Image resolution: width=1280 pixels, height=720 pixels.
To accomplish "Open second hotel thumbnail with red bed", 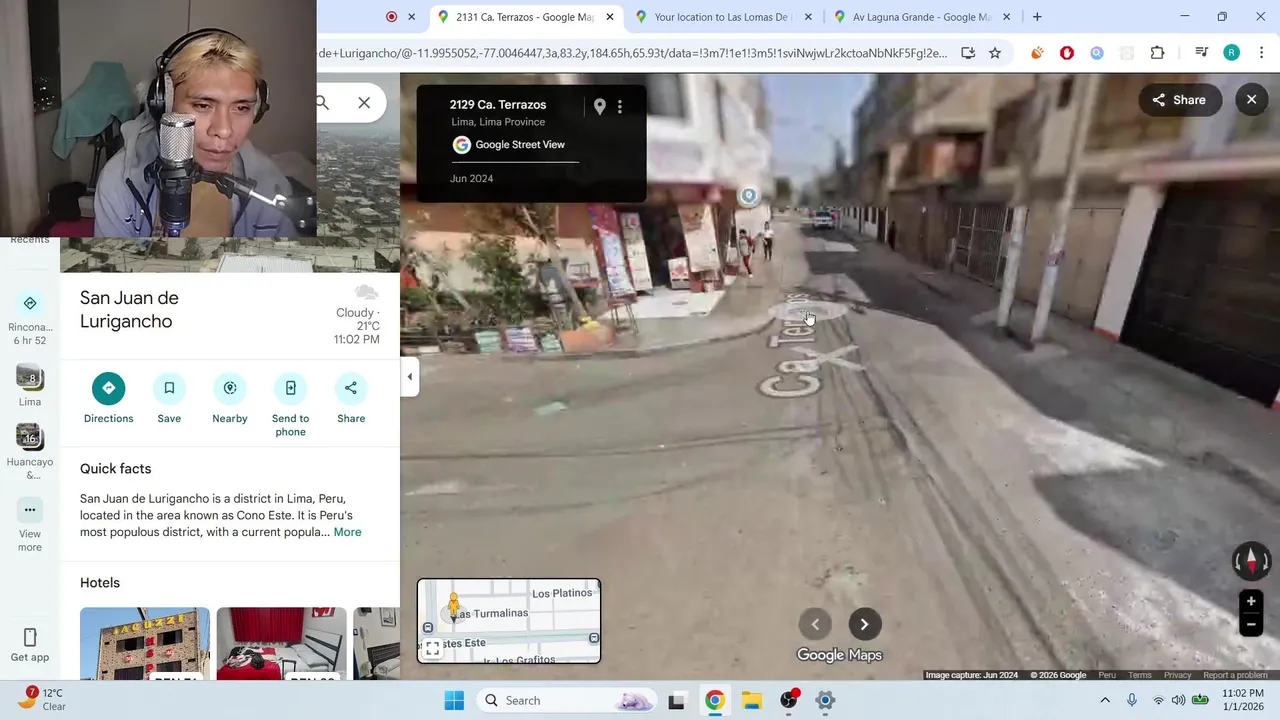I will pyautogui.click(x=281, y=643).
